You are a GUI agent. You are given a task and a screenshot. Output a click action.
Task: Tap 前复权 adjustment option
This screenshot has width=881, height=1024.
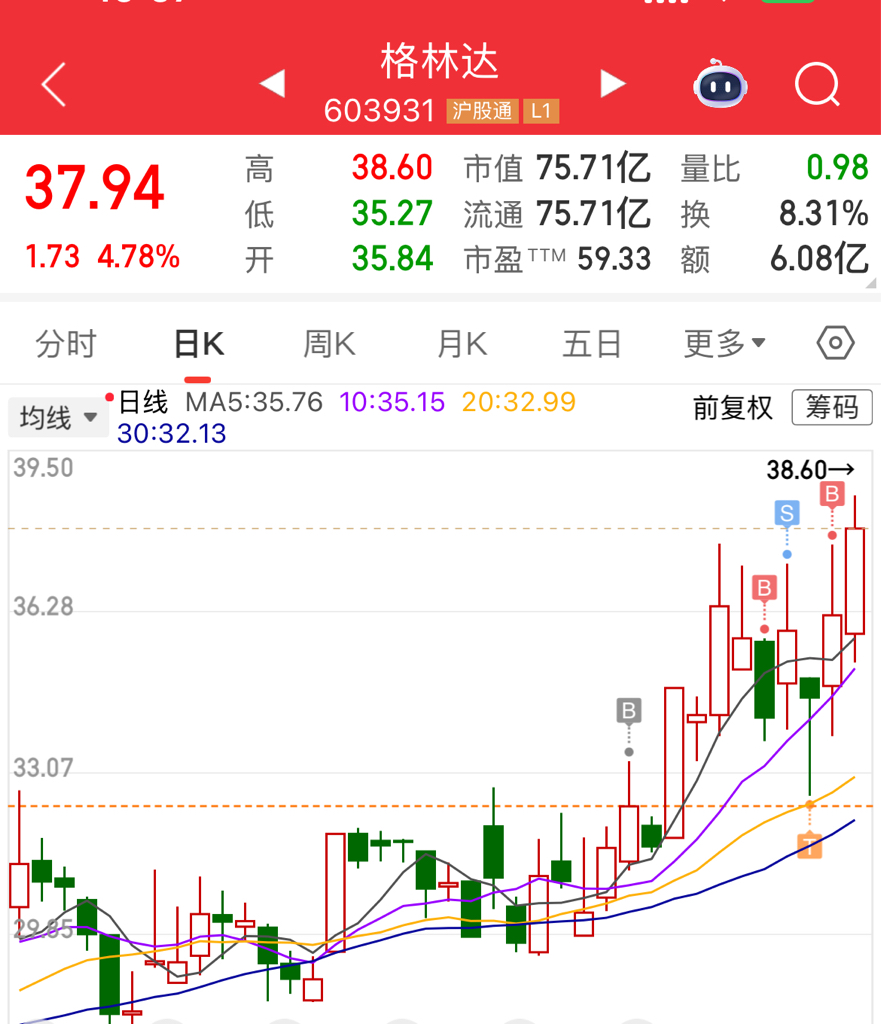coord(733,408)
